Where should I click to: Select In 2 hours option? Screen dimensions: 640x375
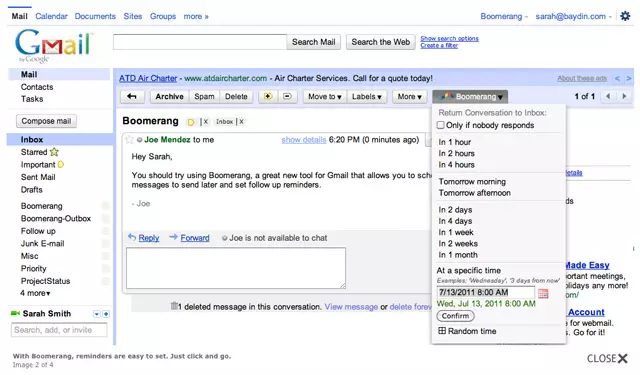pyautogui.click(x=456, y=153)
